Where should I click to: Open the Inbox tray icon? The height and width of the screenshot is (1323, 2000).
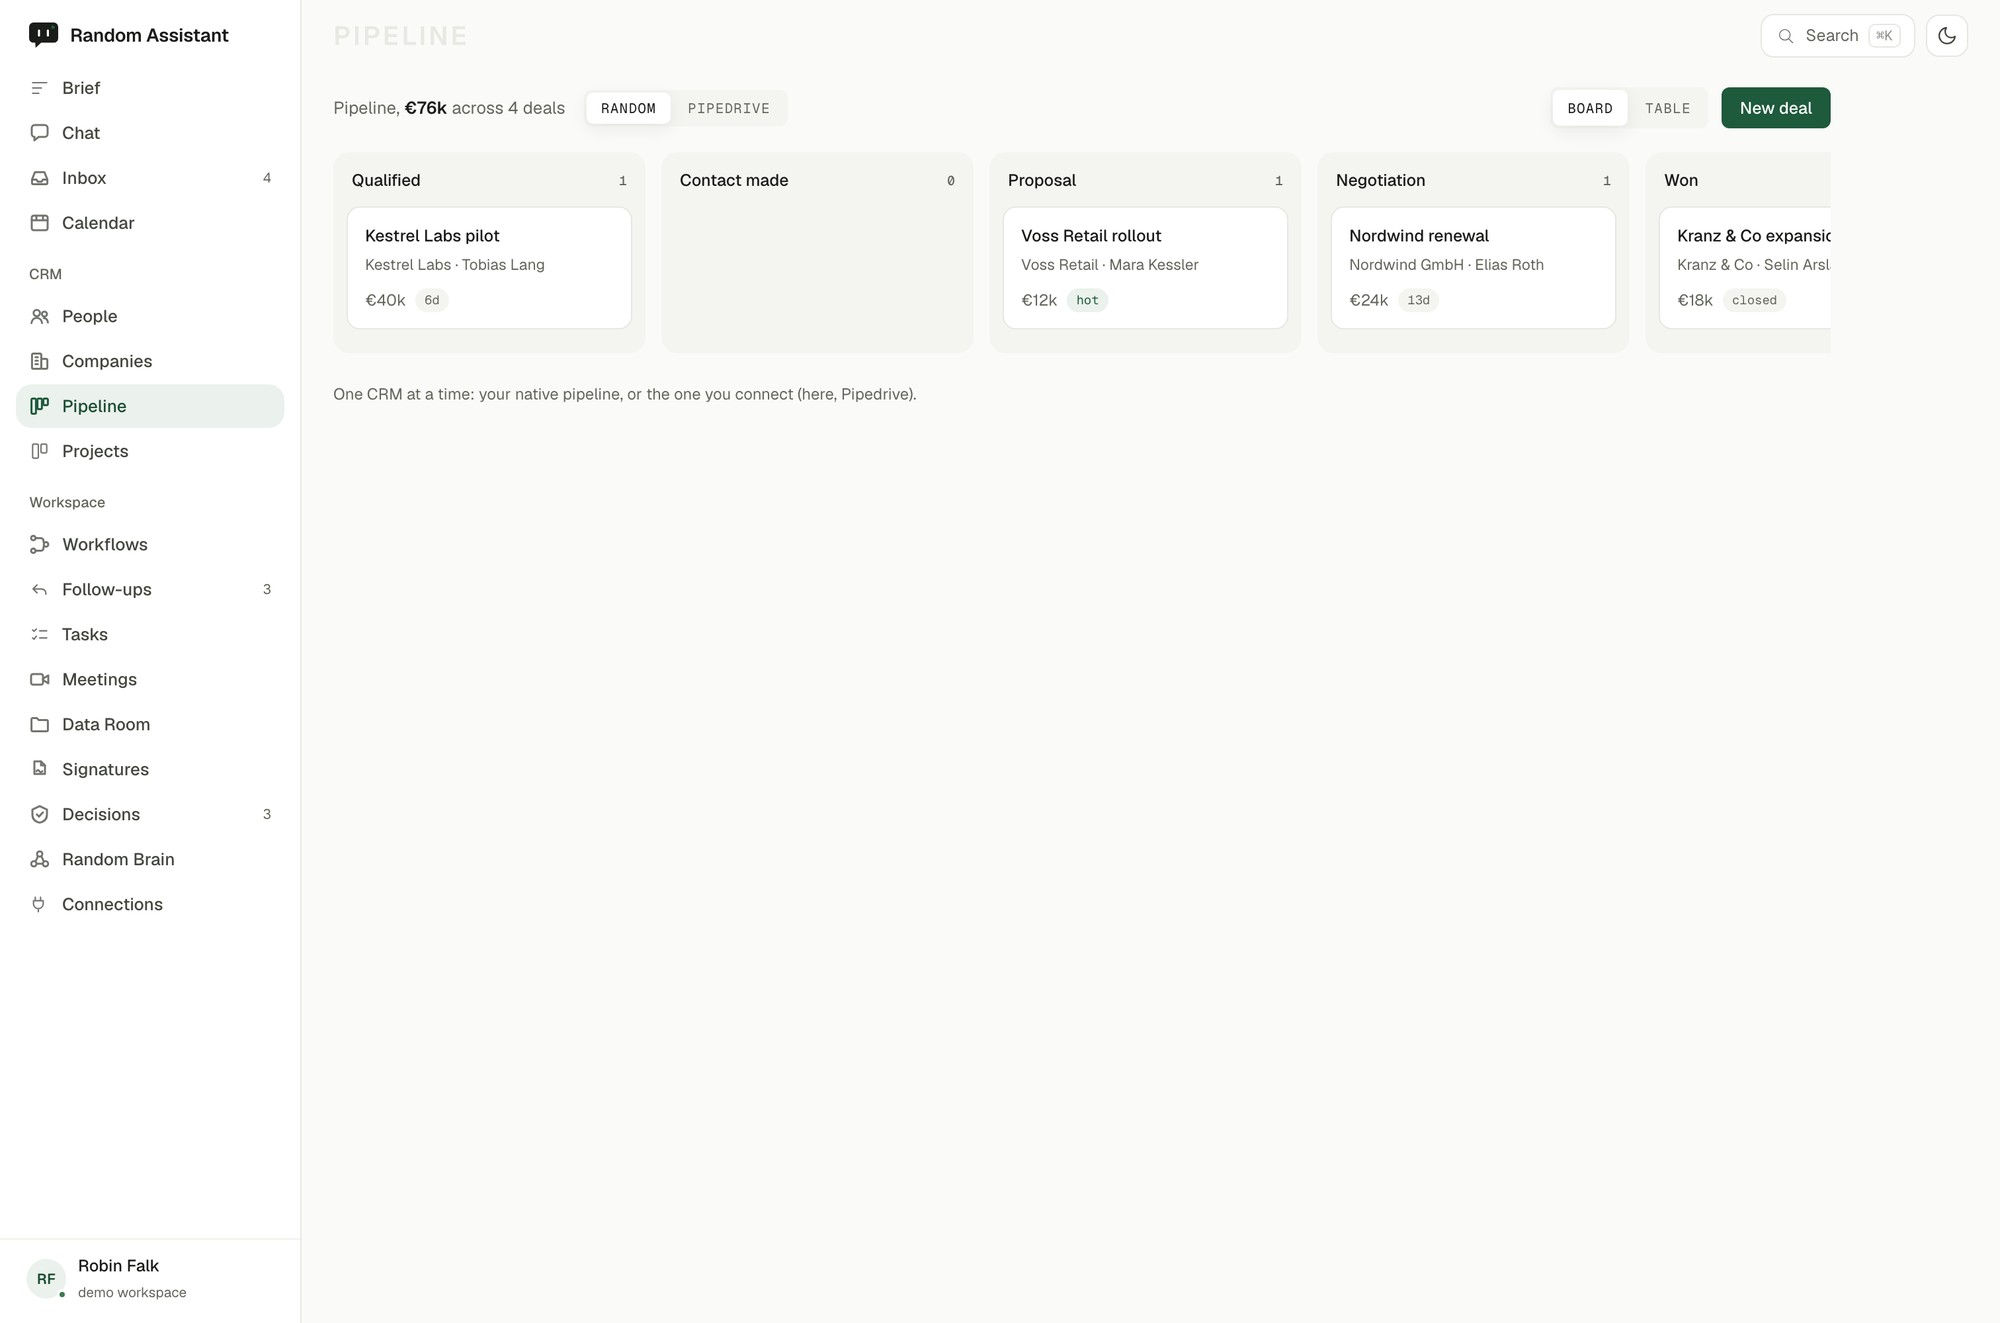pyautogui.click(x=39, y=178)
